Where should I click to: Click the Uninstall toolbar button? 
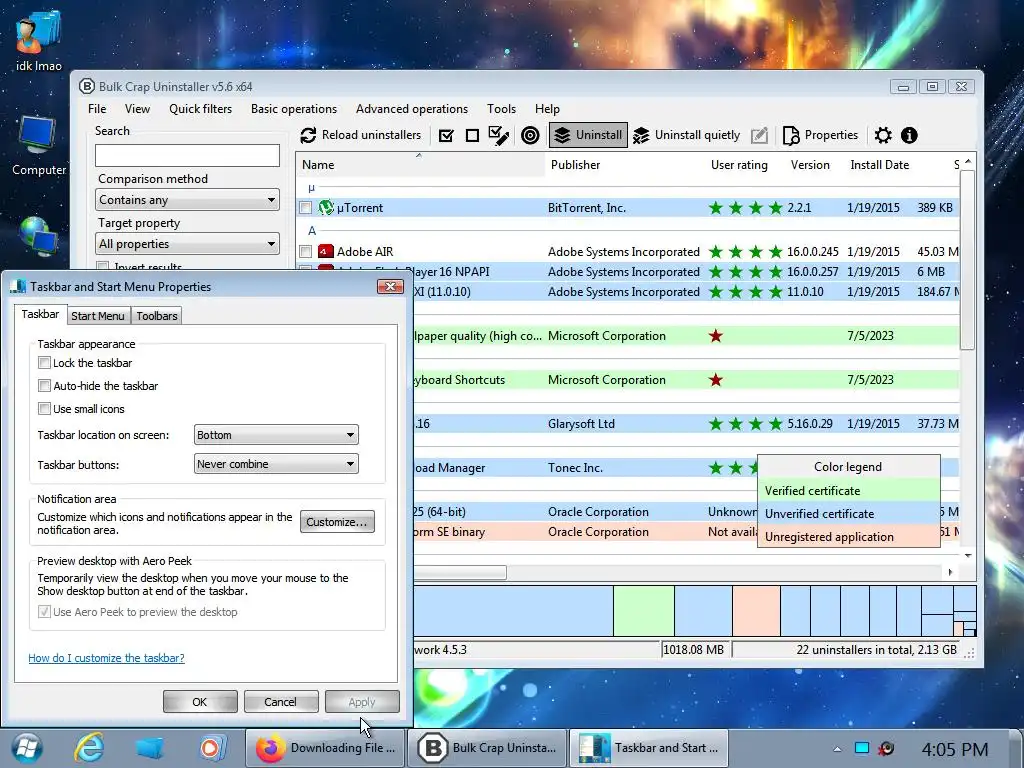(x=588, y=135)
